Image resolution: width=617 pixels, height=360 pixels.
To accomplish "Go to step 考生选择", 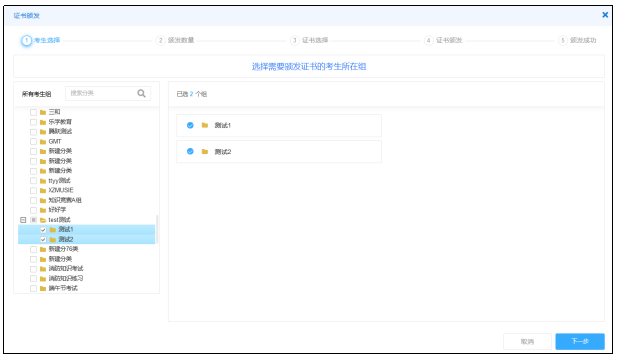I will [41, 40].
